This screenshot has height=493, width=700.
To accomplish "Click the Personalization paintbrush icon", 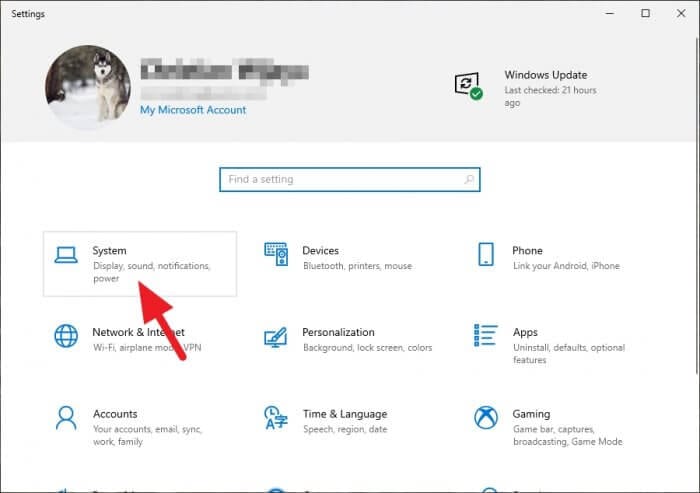I will pos(275,337).
